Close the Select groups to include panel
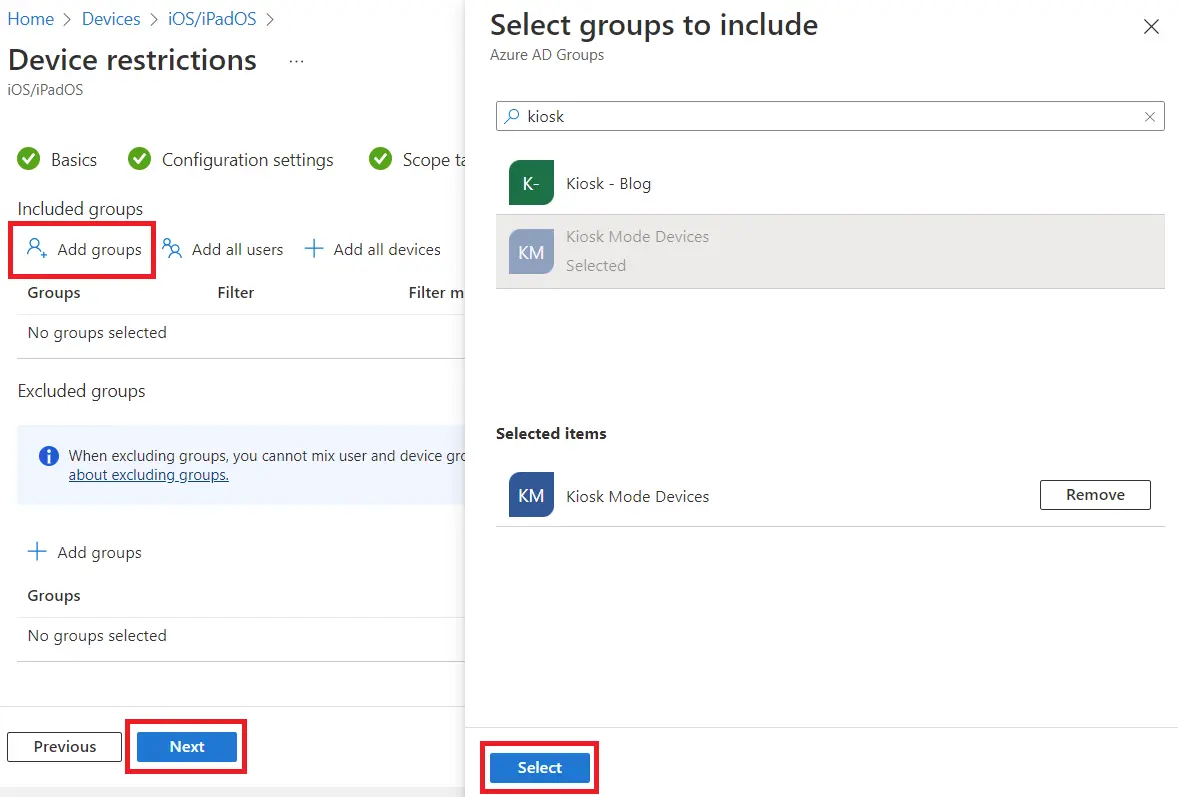This screenshot has height=797, width=1178. pos(1151,27)
